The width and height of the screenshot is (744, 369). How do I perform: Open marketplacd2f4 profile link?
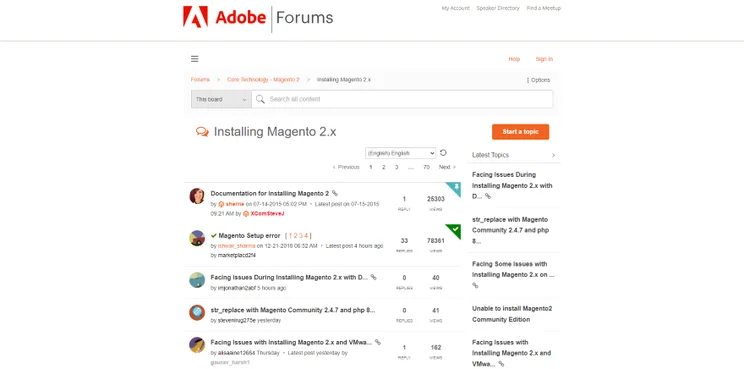pos(237,255)
